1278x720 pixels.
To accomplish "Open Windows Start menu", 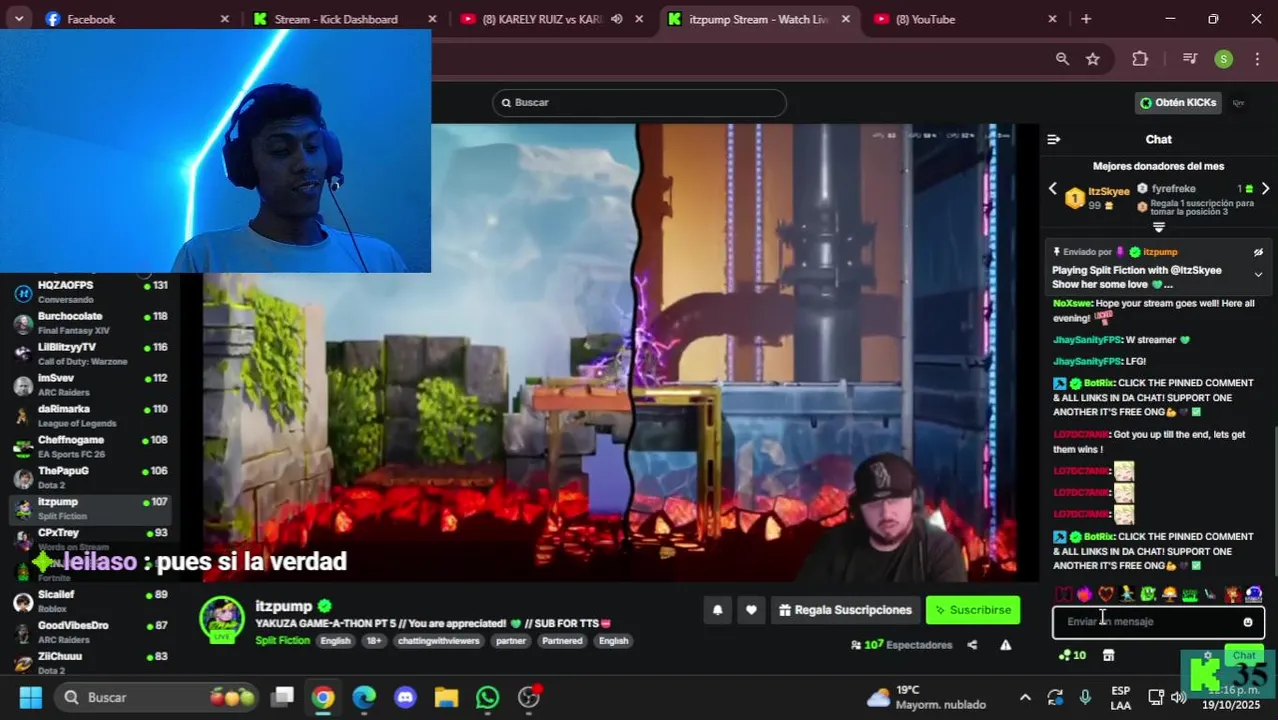I will [30, 697].
